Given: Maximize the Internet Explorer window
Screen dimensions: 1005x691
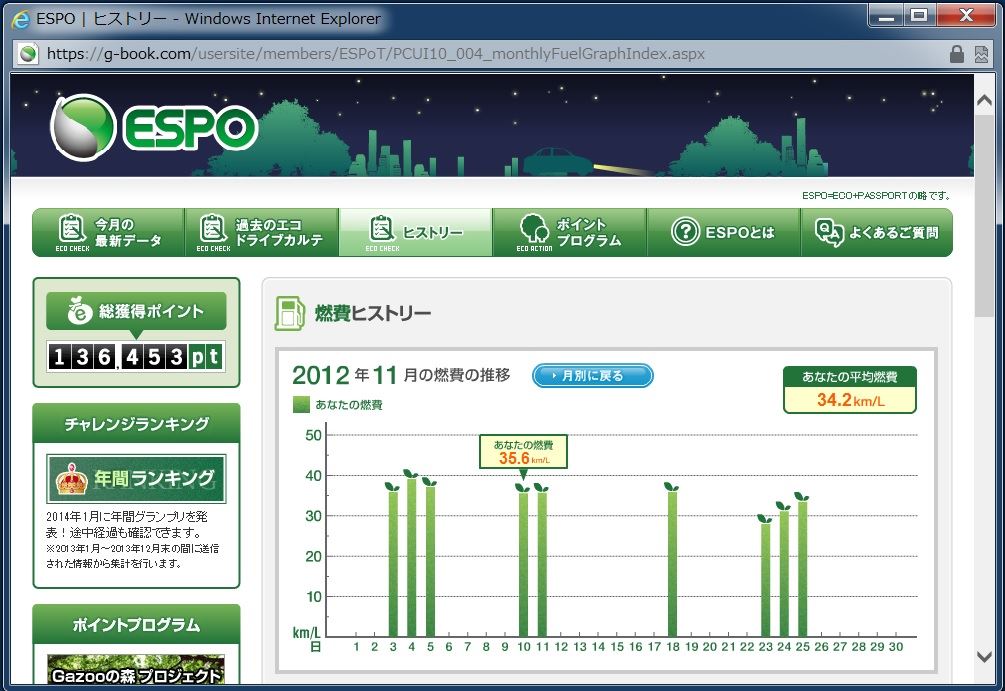Looking at the screenshot, I should [919, 16].
